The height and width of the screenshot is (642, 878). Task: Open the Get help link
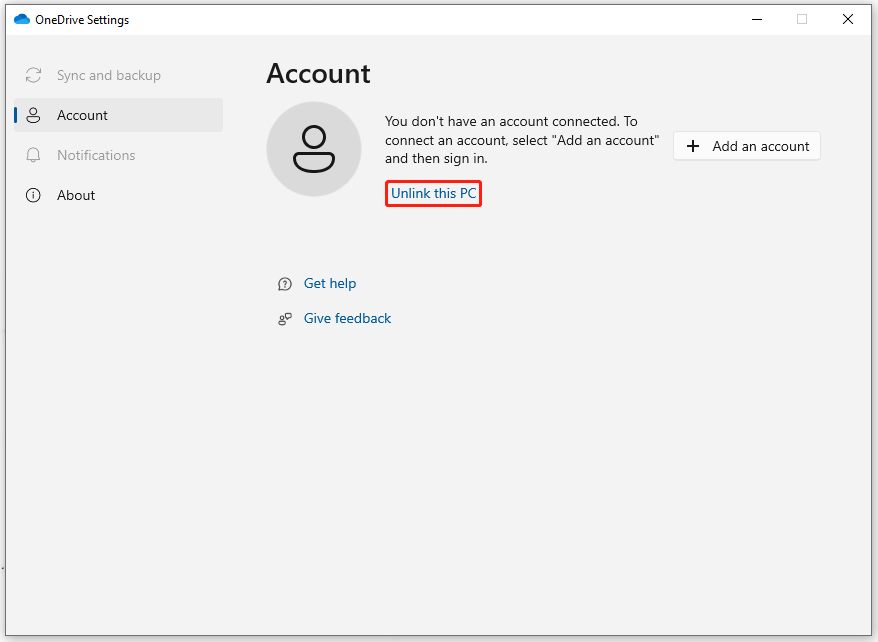pyautogui.click(x=330, y=284)
